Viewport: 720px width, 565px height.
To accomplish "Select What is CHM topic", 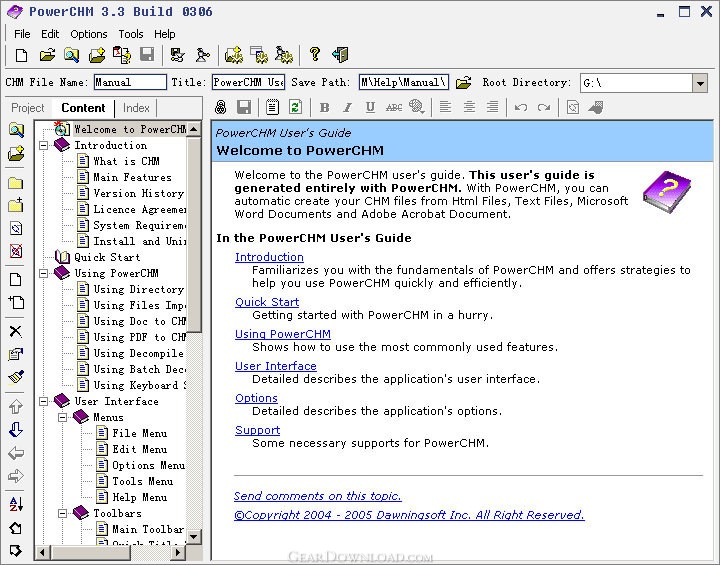I will 126,161.
